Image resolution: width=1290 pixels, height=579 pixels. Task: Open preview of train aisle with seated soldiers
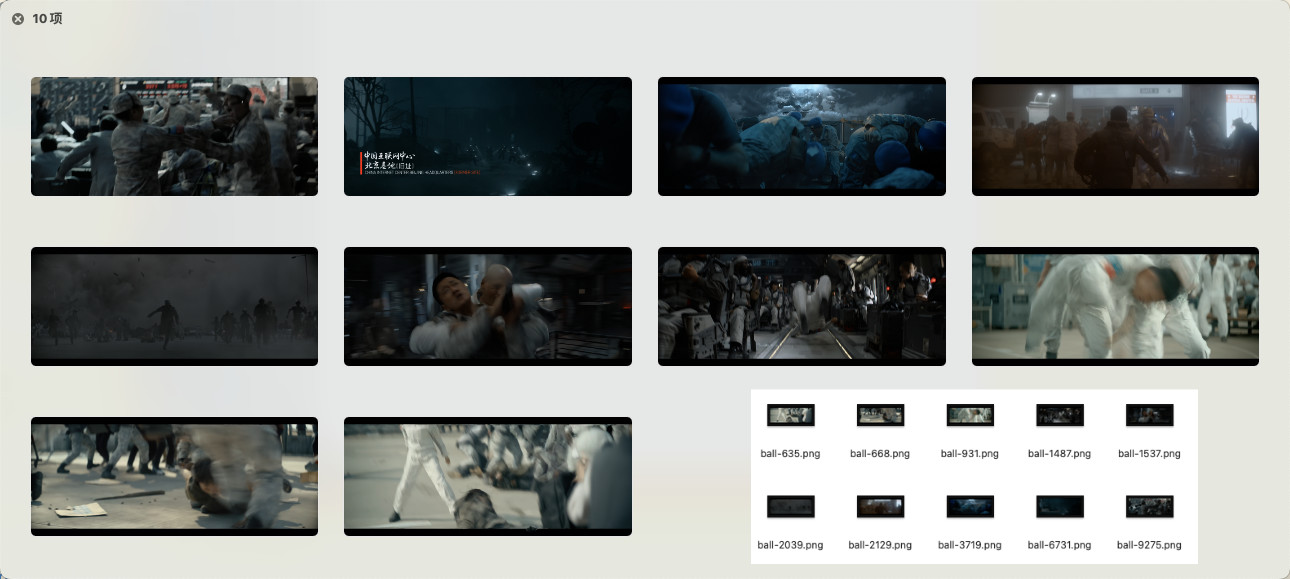[x=802, y=306]
